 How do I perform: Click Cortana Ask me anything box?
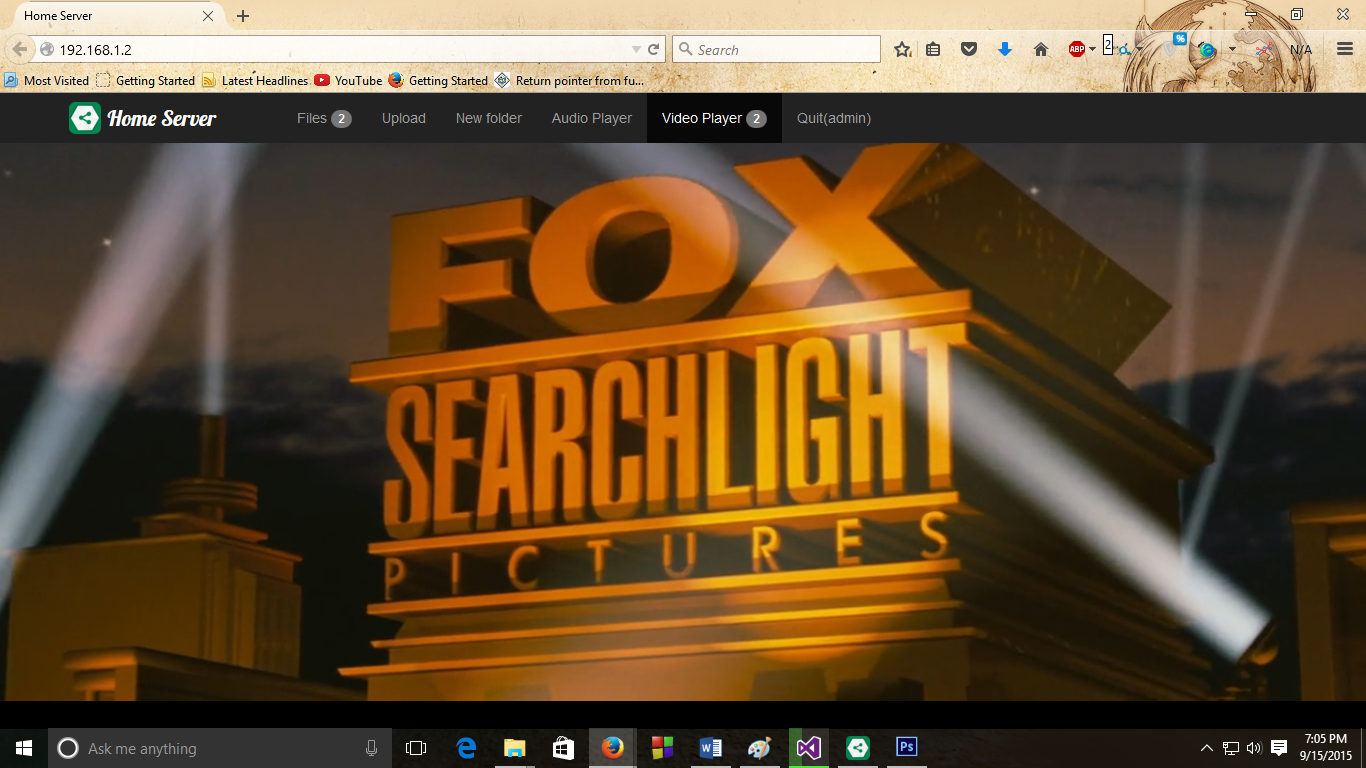click(x=219, y=748)
